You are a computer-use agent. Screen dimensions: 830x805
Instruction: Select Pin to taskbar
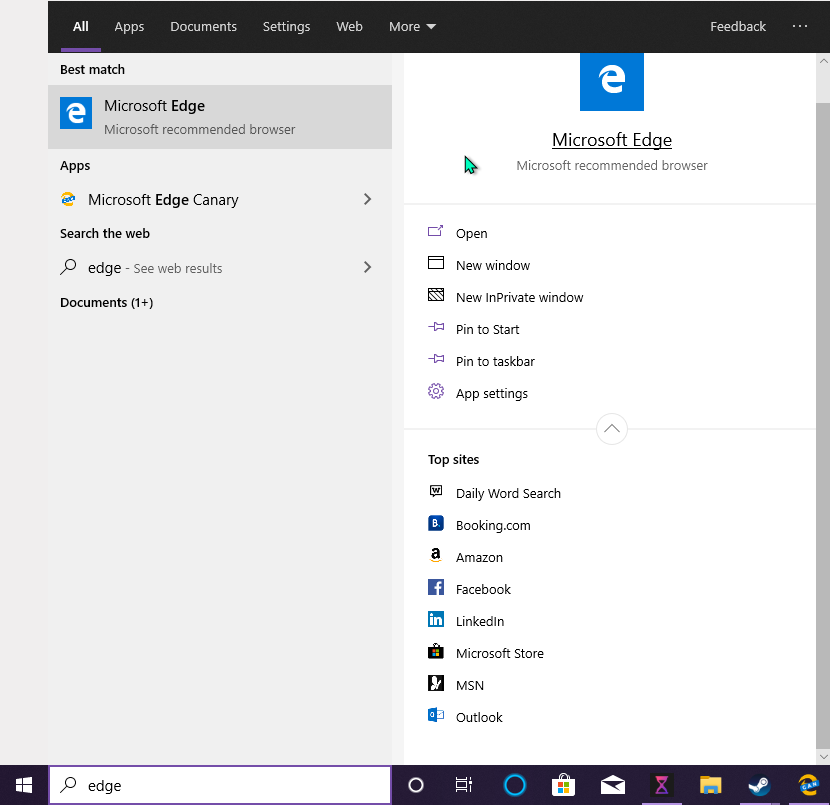[495, 361]
